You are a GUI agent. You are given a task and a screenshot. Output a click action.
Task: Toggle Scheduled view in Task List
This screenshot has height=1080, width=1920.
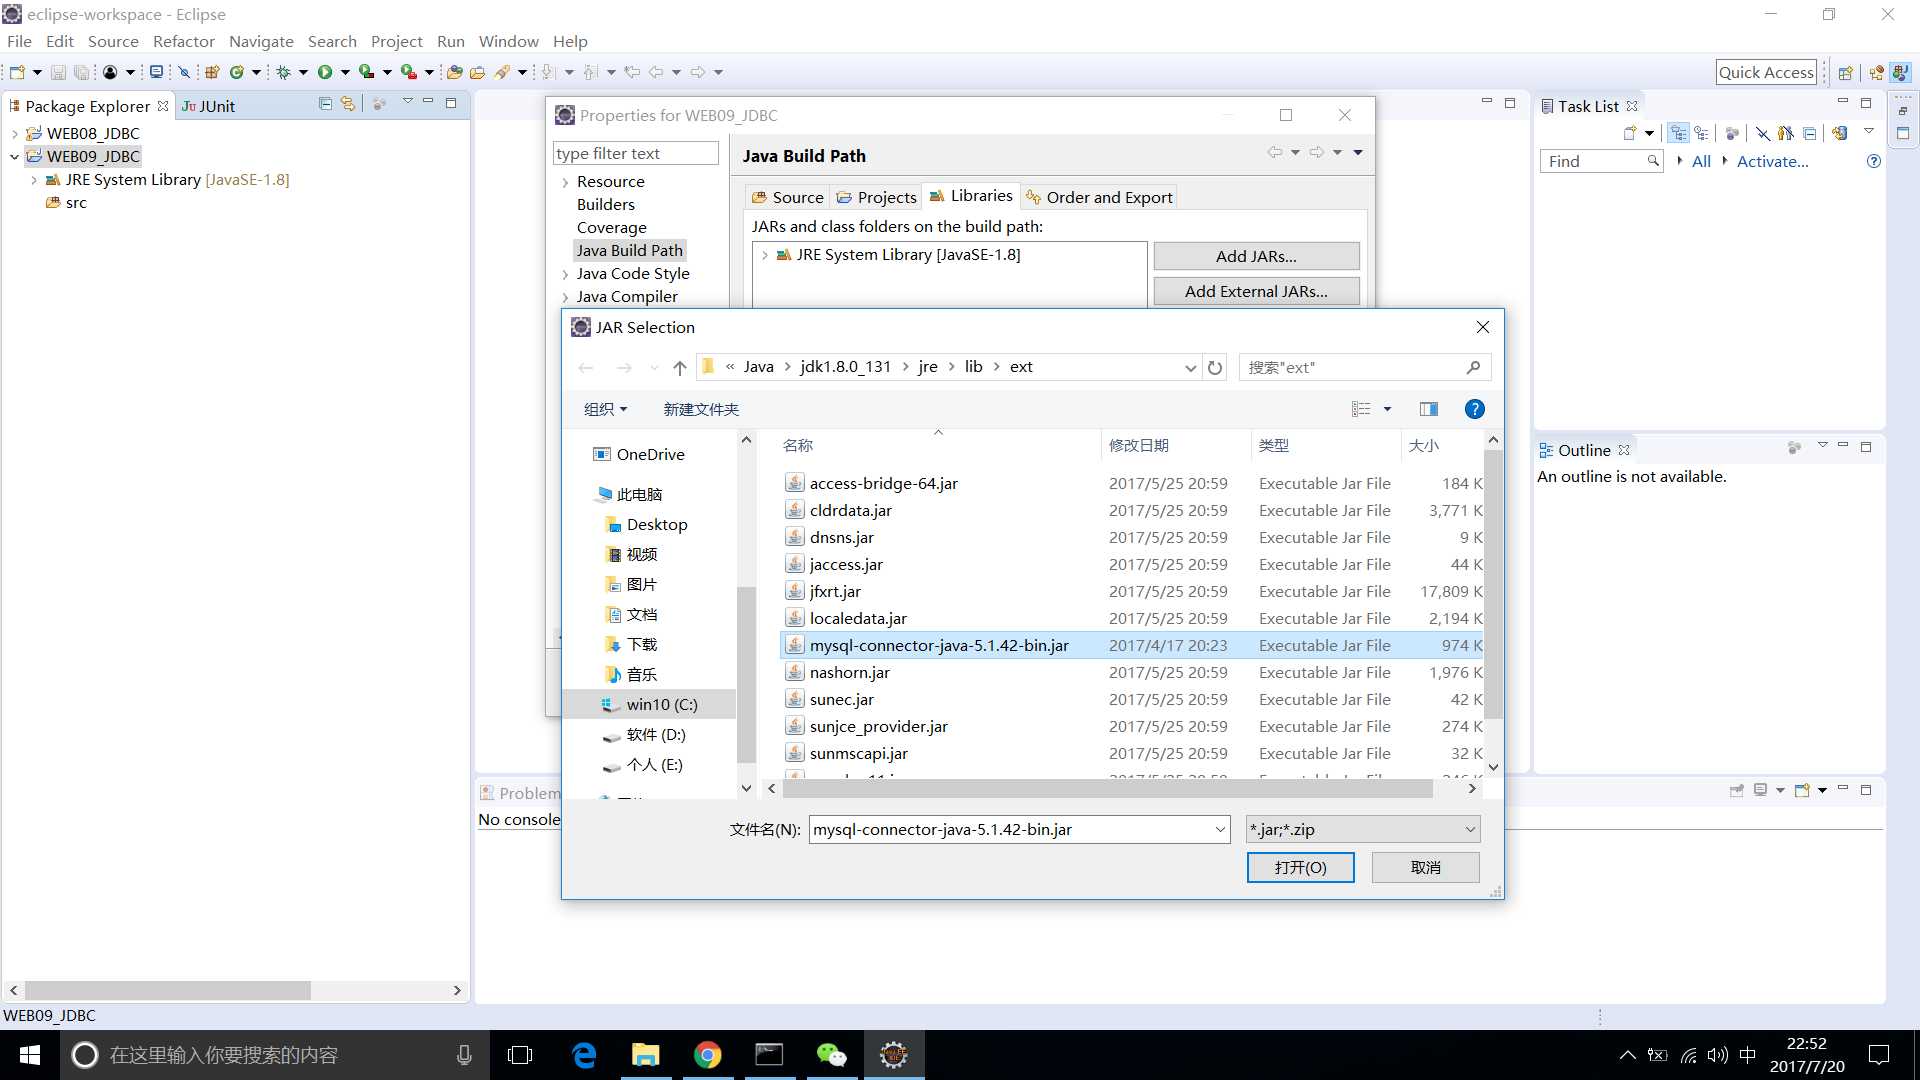[1701, 133]
